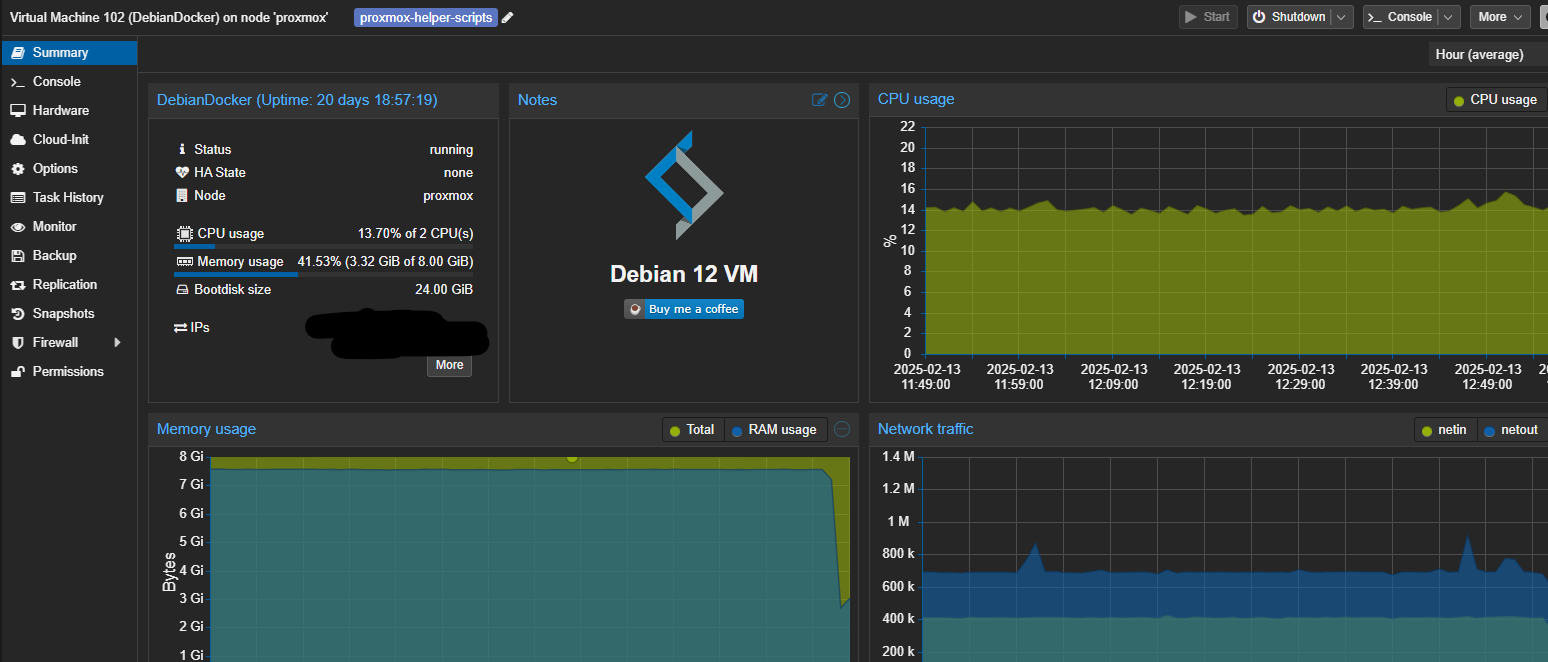This screenshot has height=662, width=1548.
Task: Click the Monitor eye icon
Action: click(x=17, y=227)
